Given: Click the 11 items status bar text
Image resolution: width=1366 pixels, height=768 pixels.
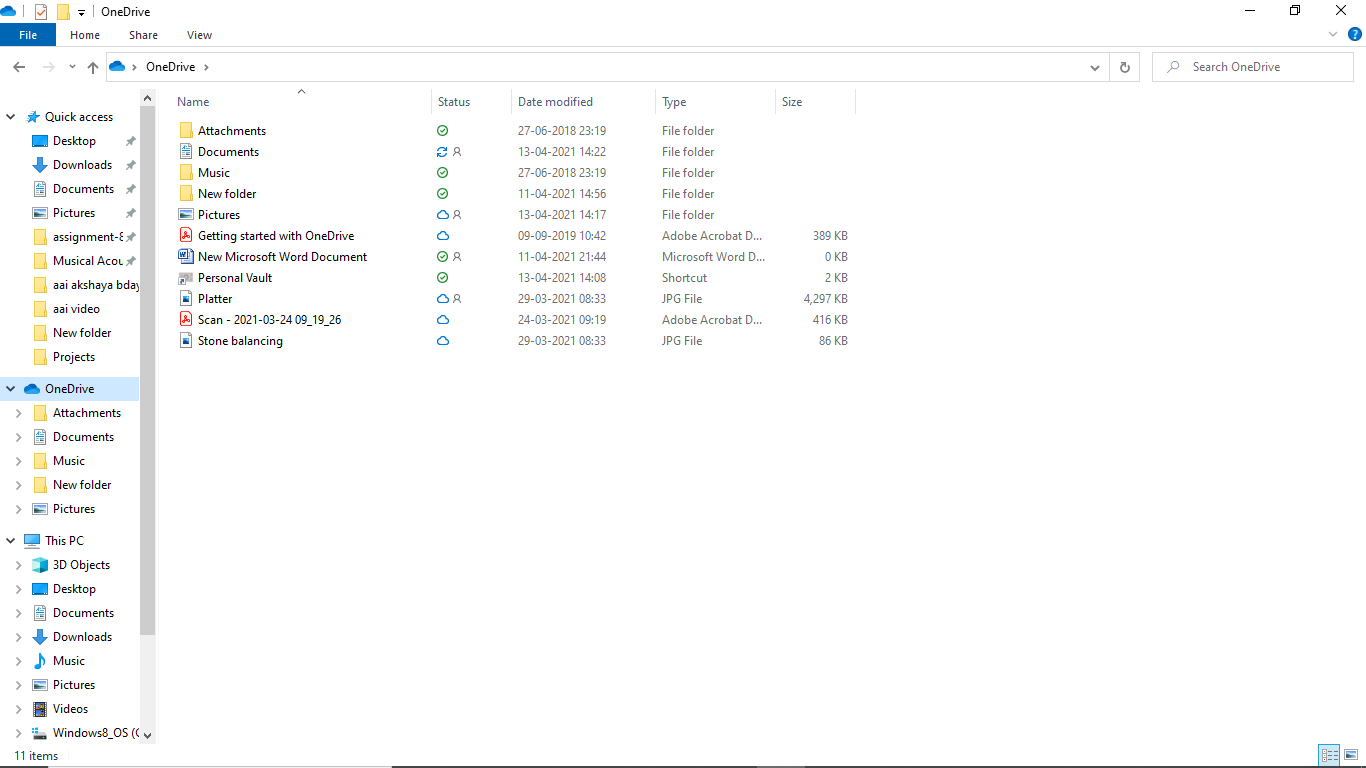Looking at the screenshot, I should click(x=36, y=756).
